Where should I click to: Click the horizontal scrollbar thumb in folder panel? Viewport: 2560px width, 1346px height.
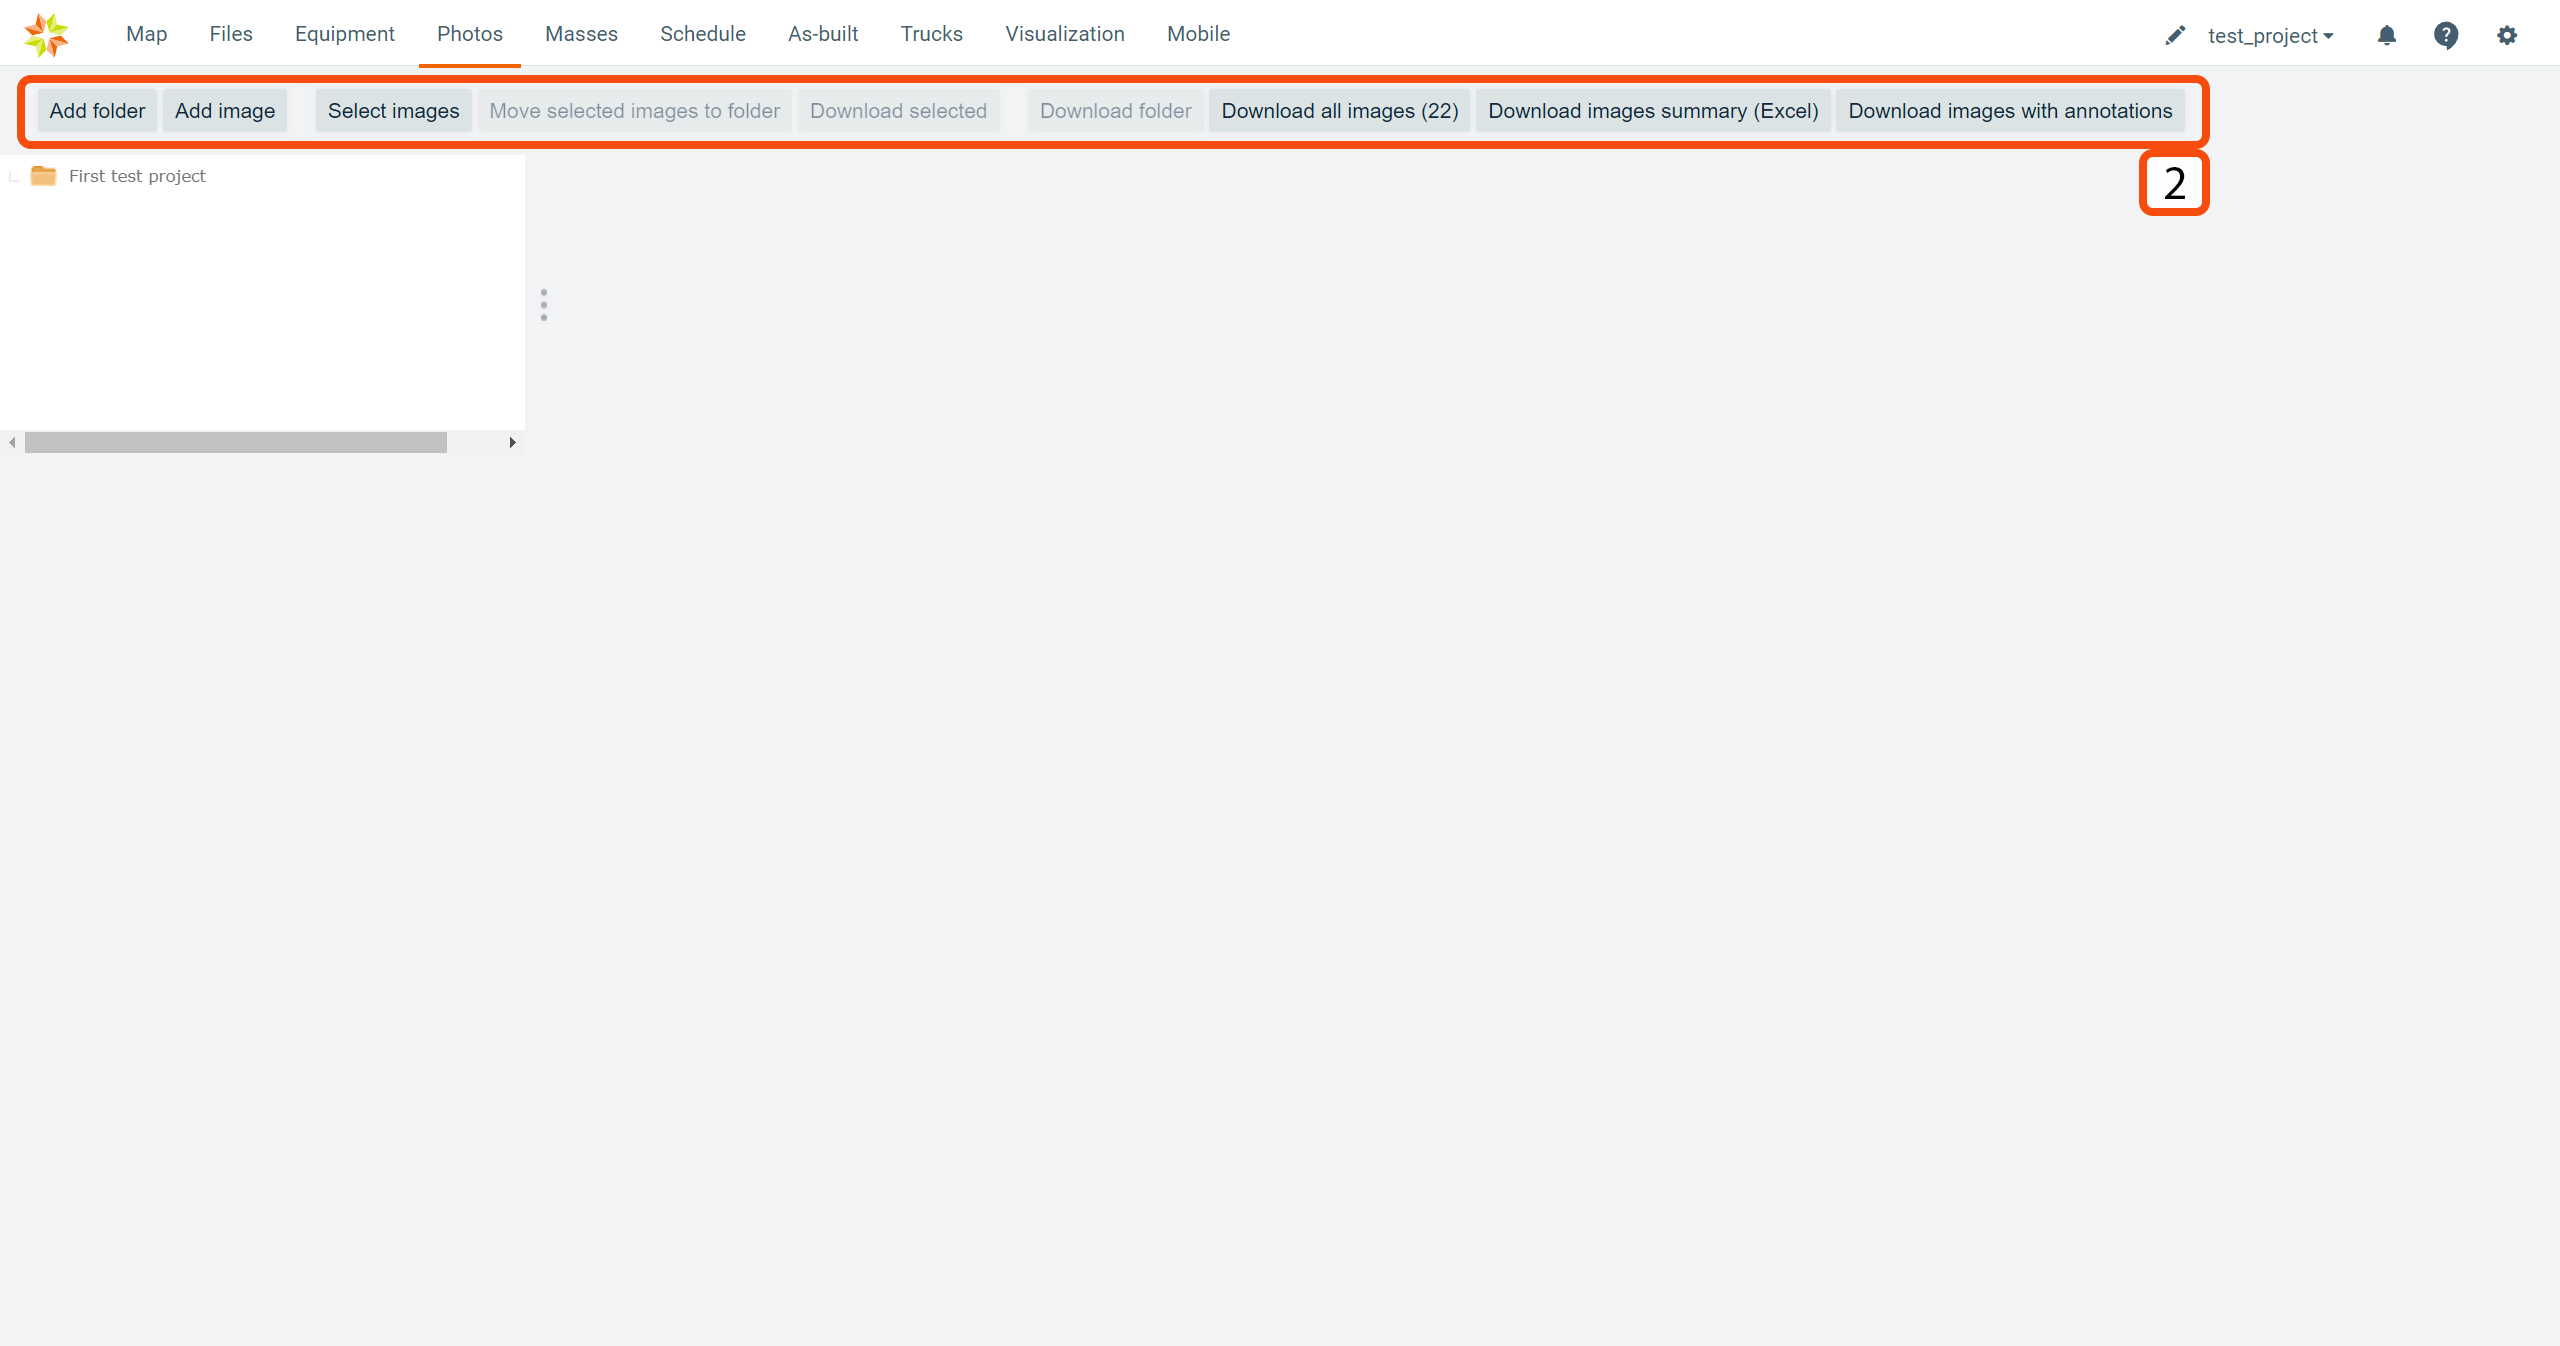(x=236, y=442)
